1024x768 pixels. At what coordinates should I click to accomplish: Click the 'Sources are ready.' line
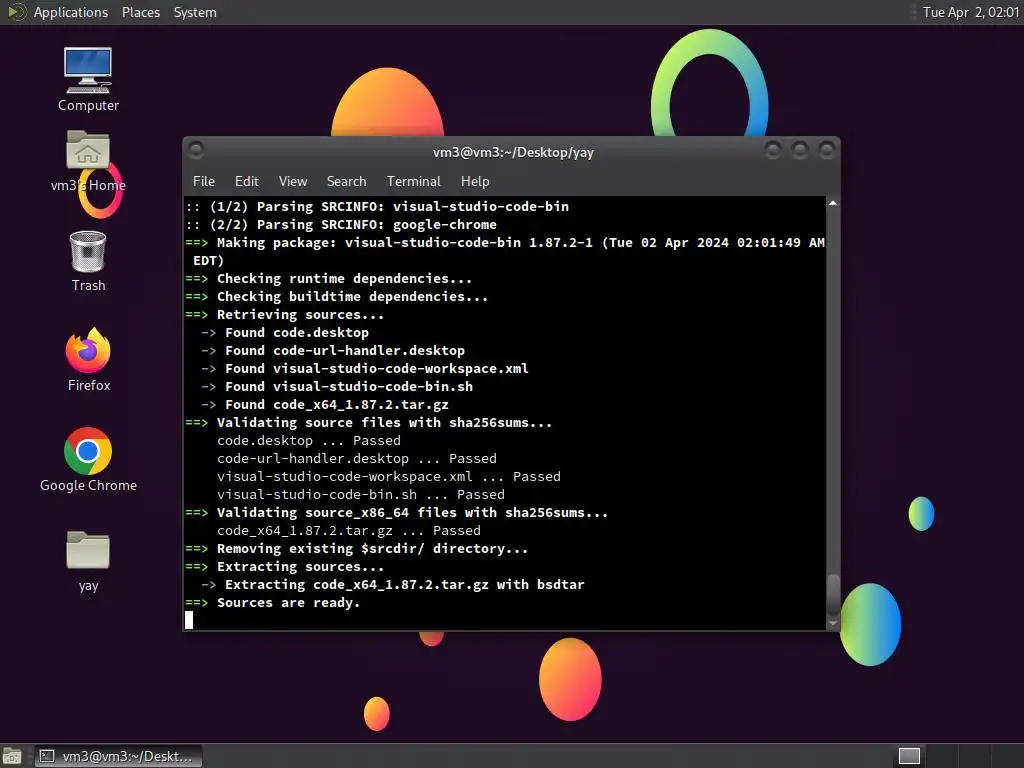point(273,603)
